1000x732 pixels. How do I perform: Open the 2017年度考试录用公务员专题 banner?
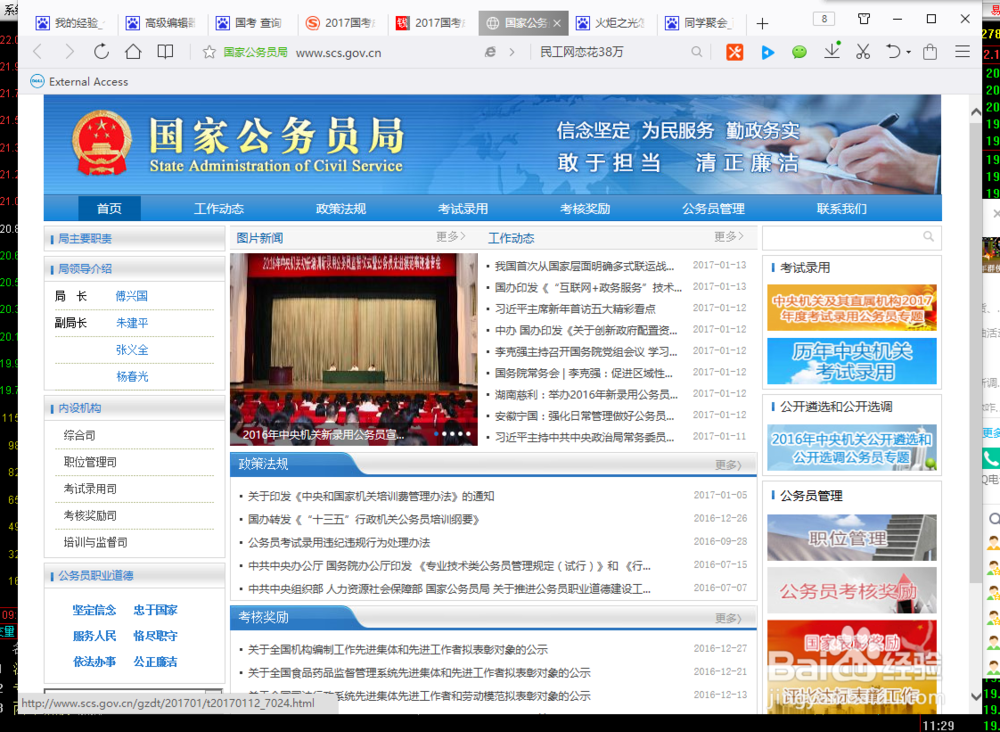click(x=851, y=307)
